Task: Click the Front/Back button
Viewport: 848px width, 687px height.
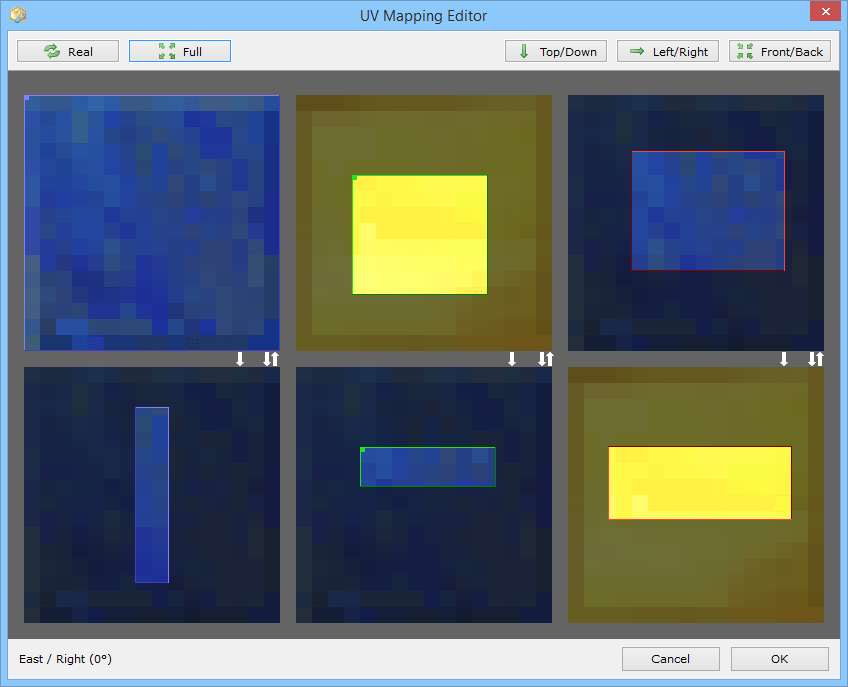Action: tap(780, 52)
